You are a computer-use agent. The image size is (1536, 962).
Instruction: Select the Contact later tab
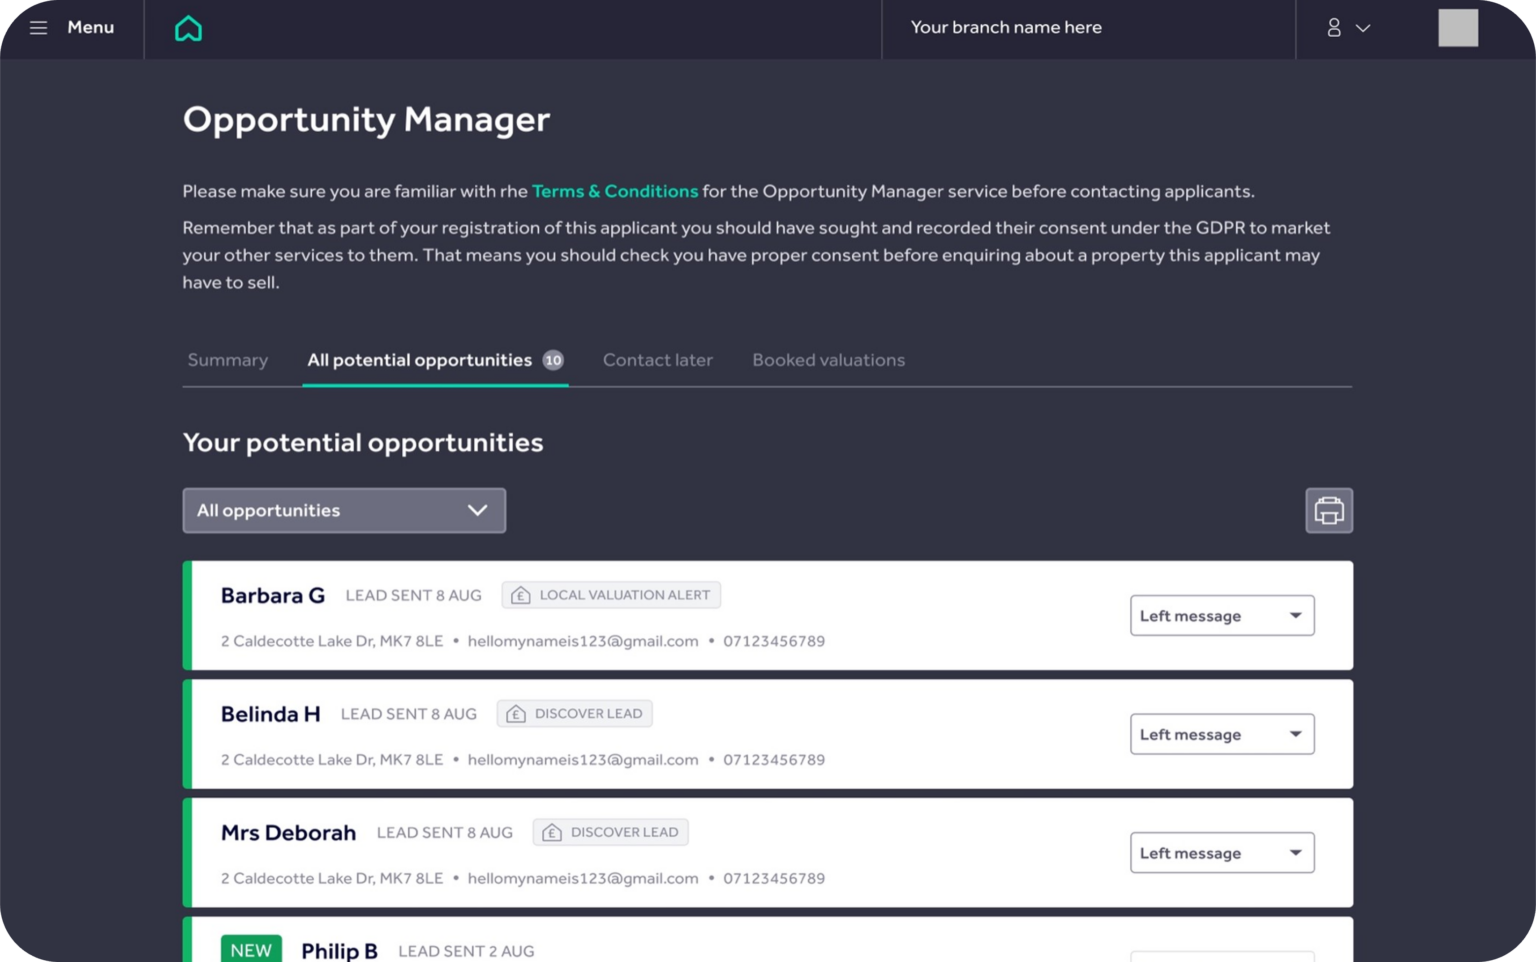[x=657, y=360]
